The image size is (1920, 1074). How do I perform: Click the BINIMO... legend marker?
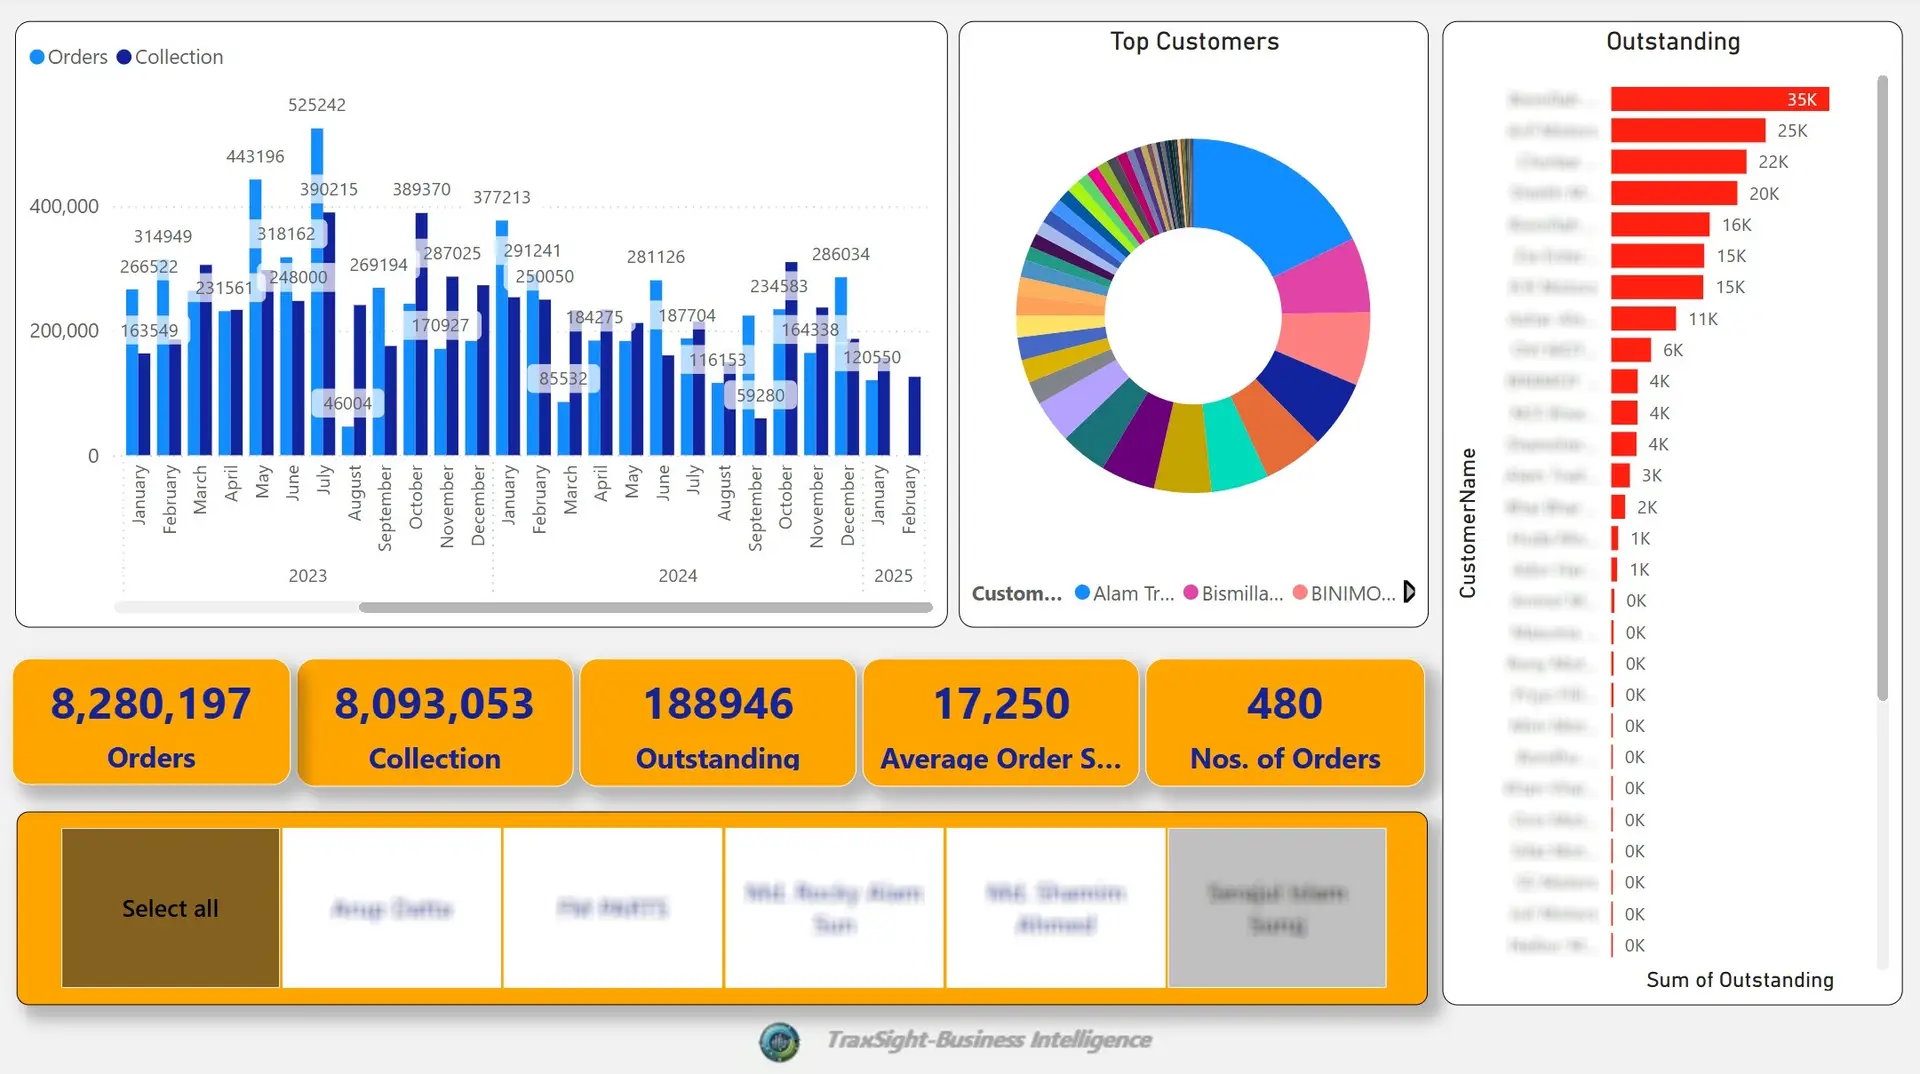click(x=1299, y=593)
